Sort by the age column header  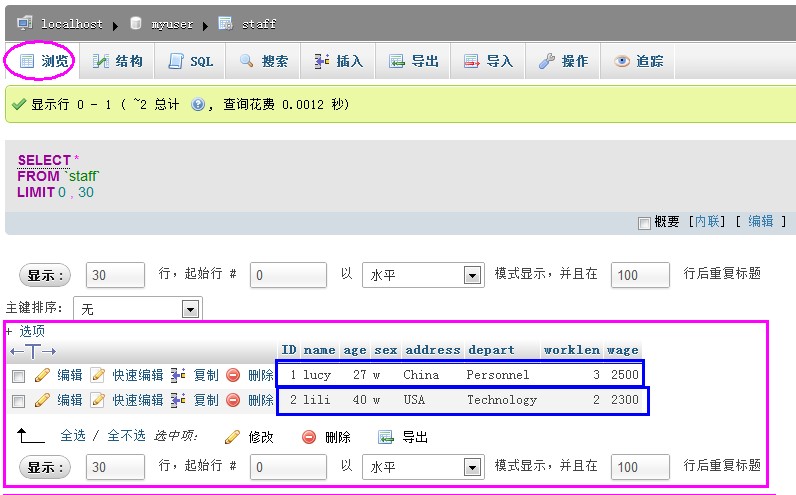[355, 350]
